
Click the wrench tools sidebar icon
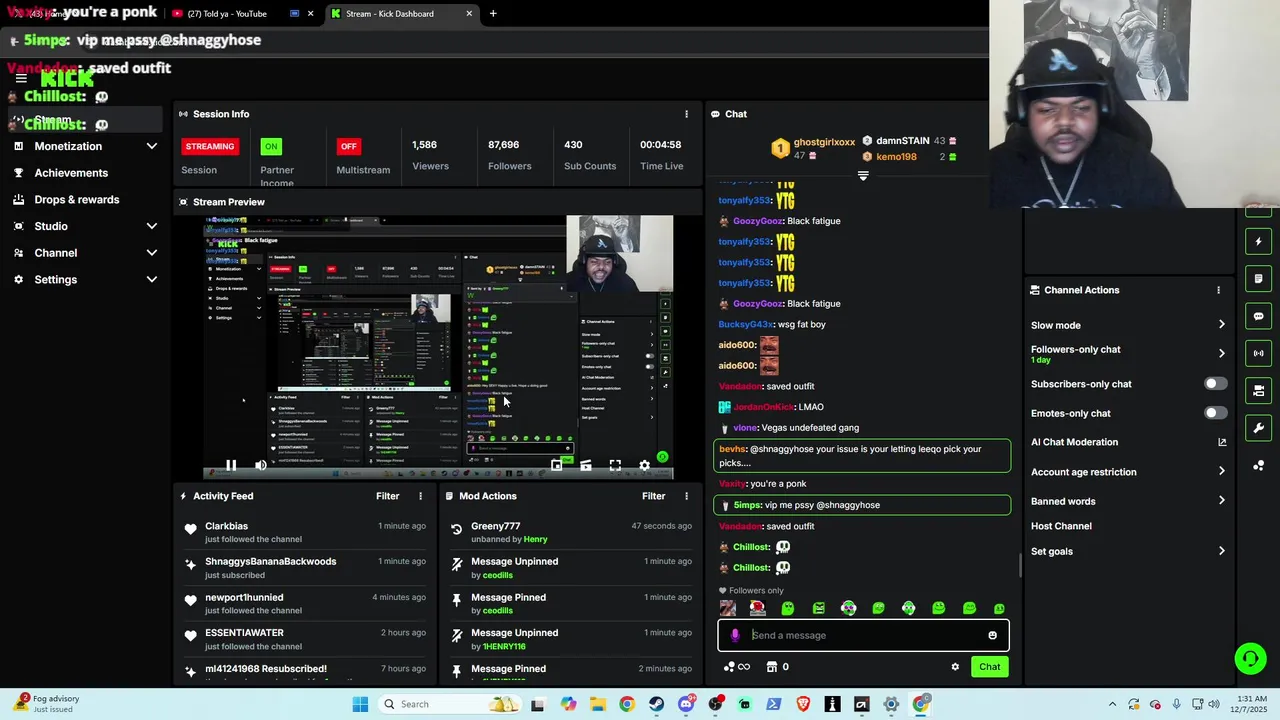1259,428
